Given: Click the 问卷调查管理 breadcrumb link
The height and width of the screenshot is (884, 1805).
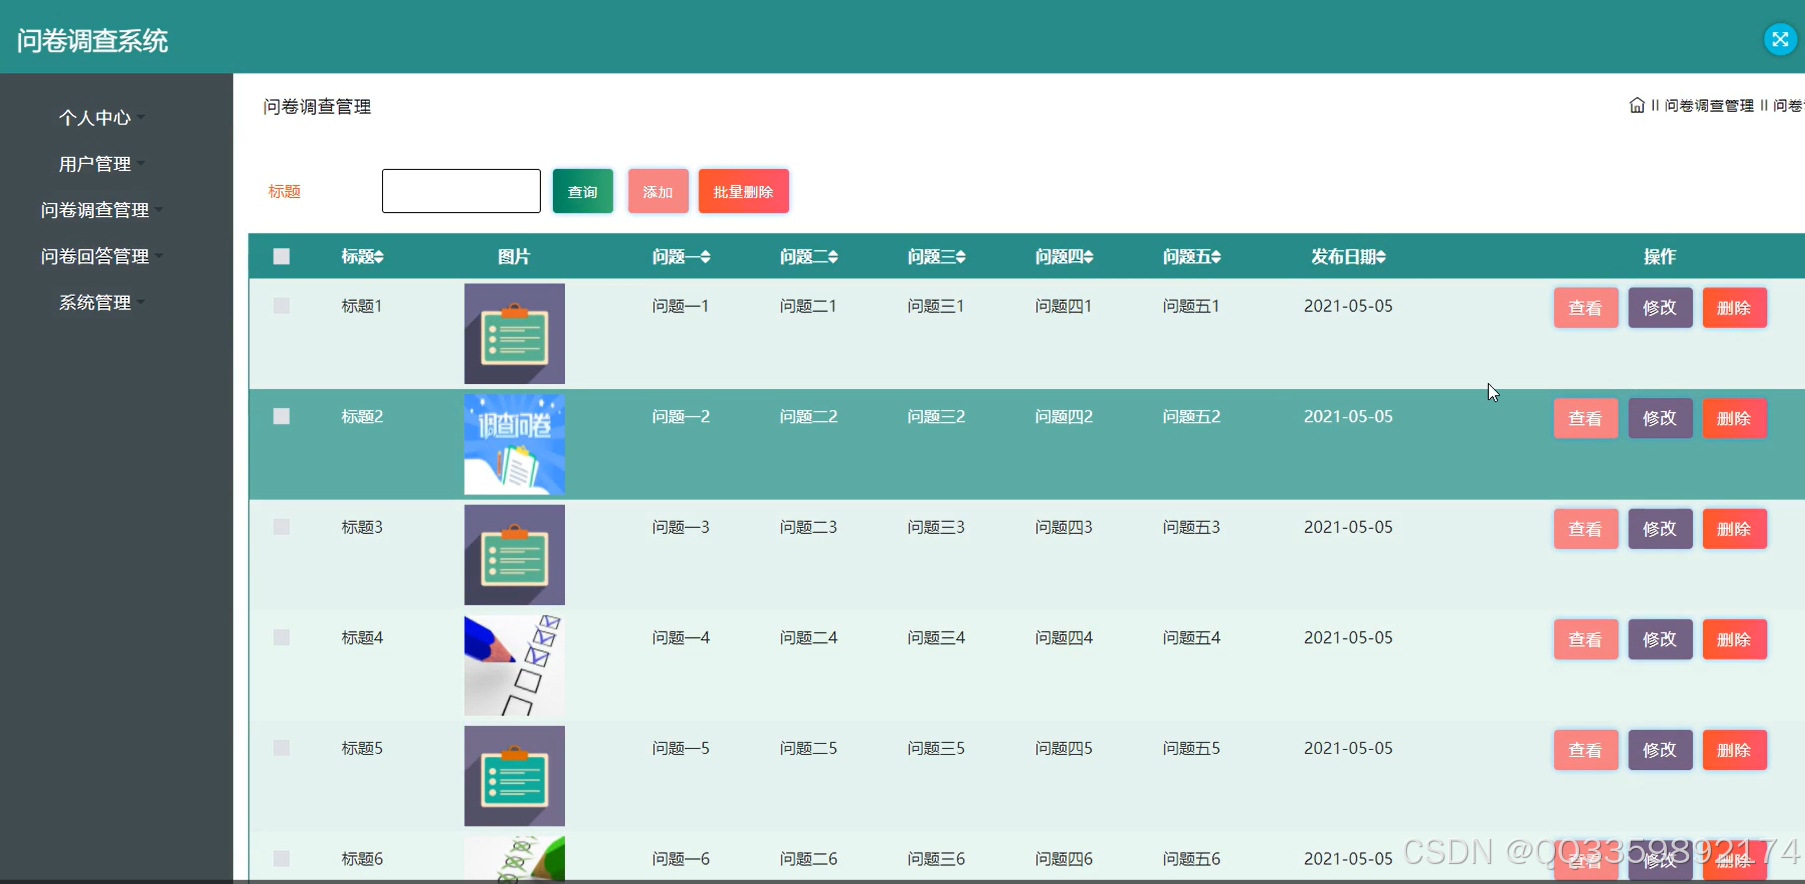Looking at the screenshot, I should click(1709, 105).
